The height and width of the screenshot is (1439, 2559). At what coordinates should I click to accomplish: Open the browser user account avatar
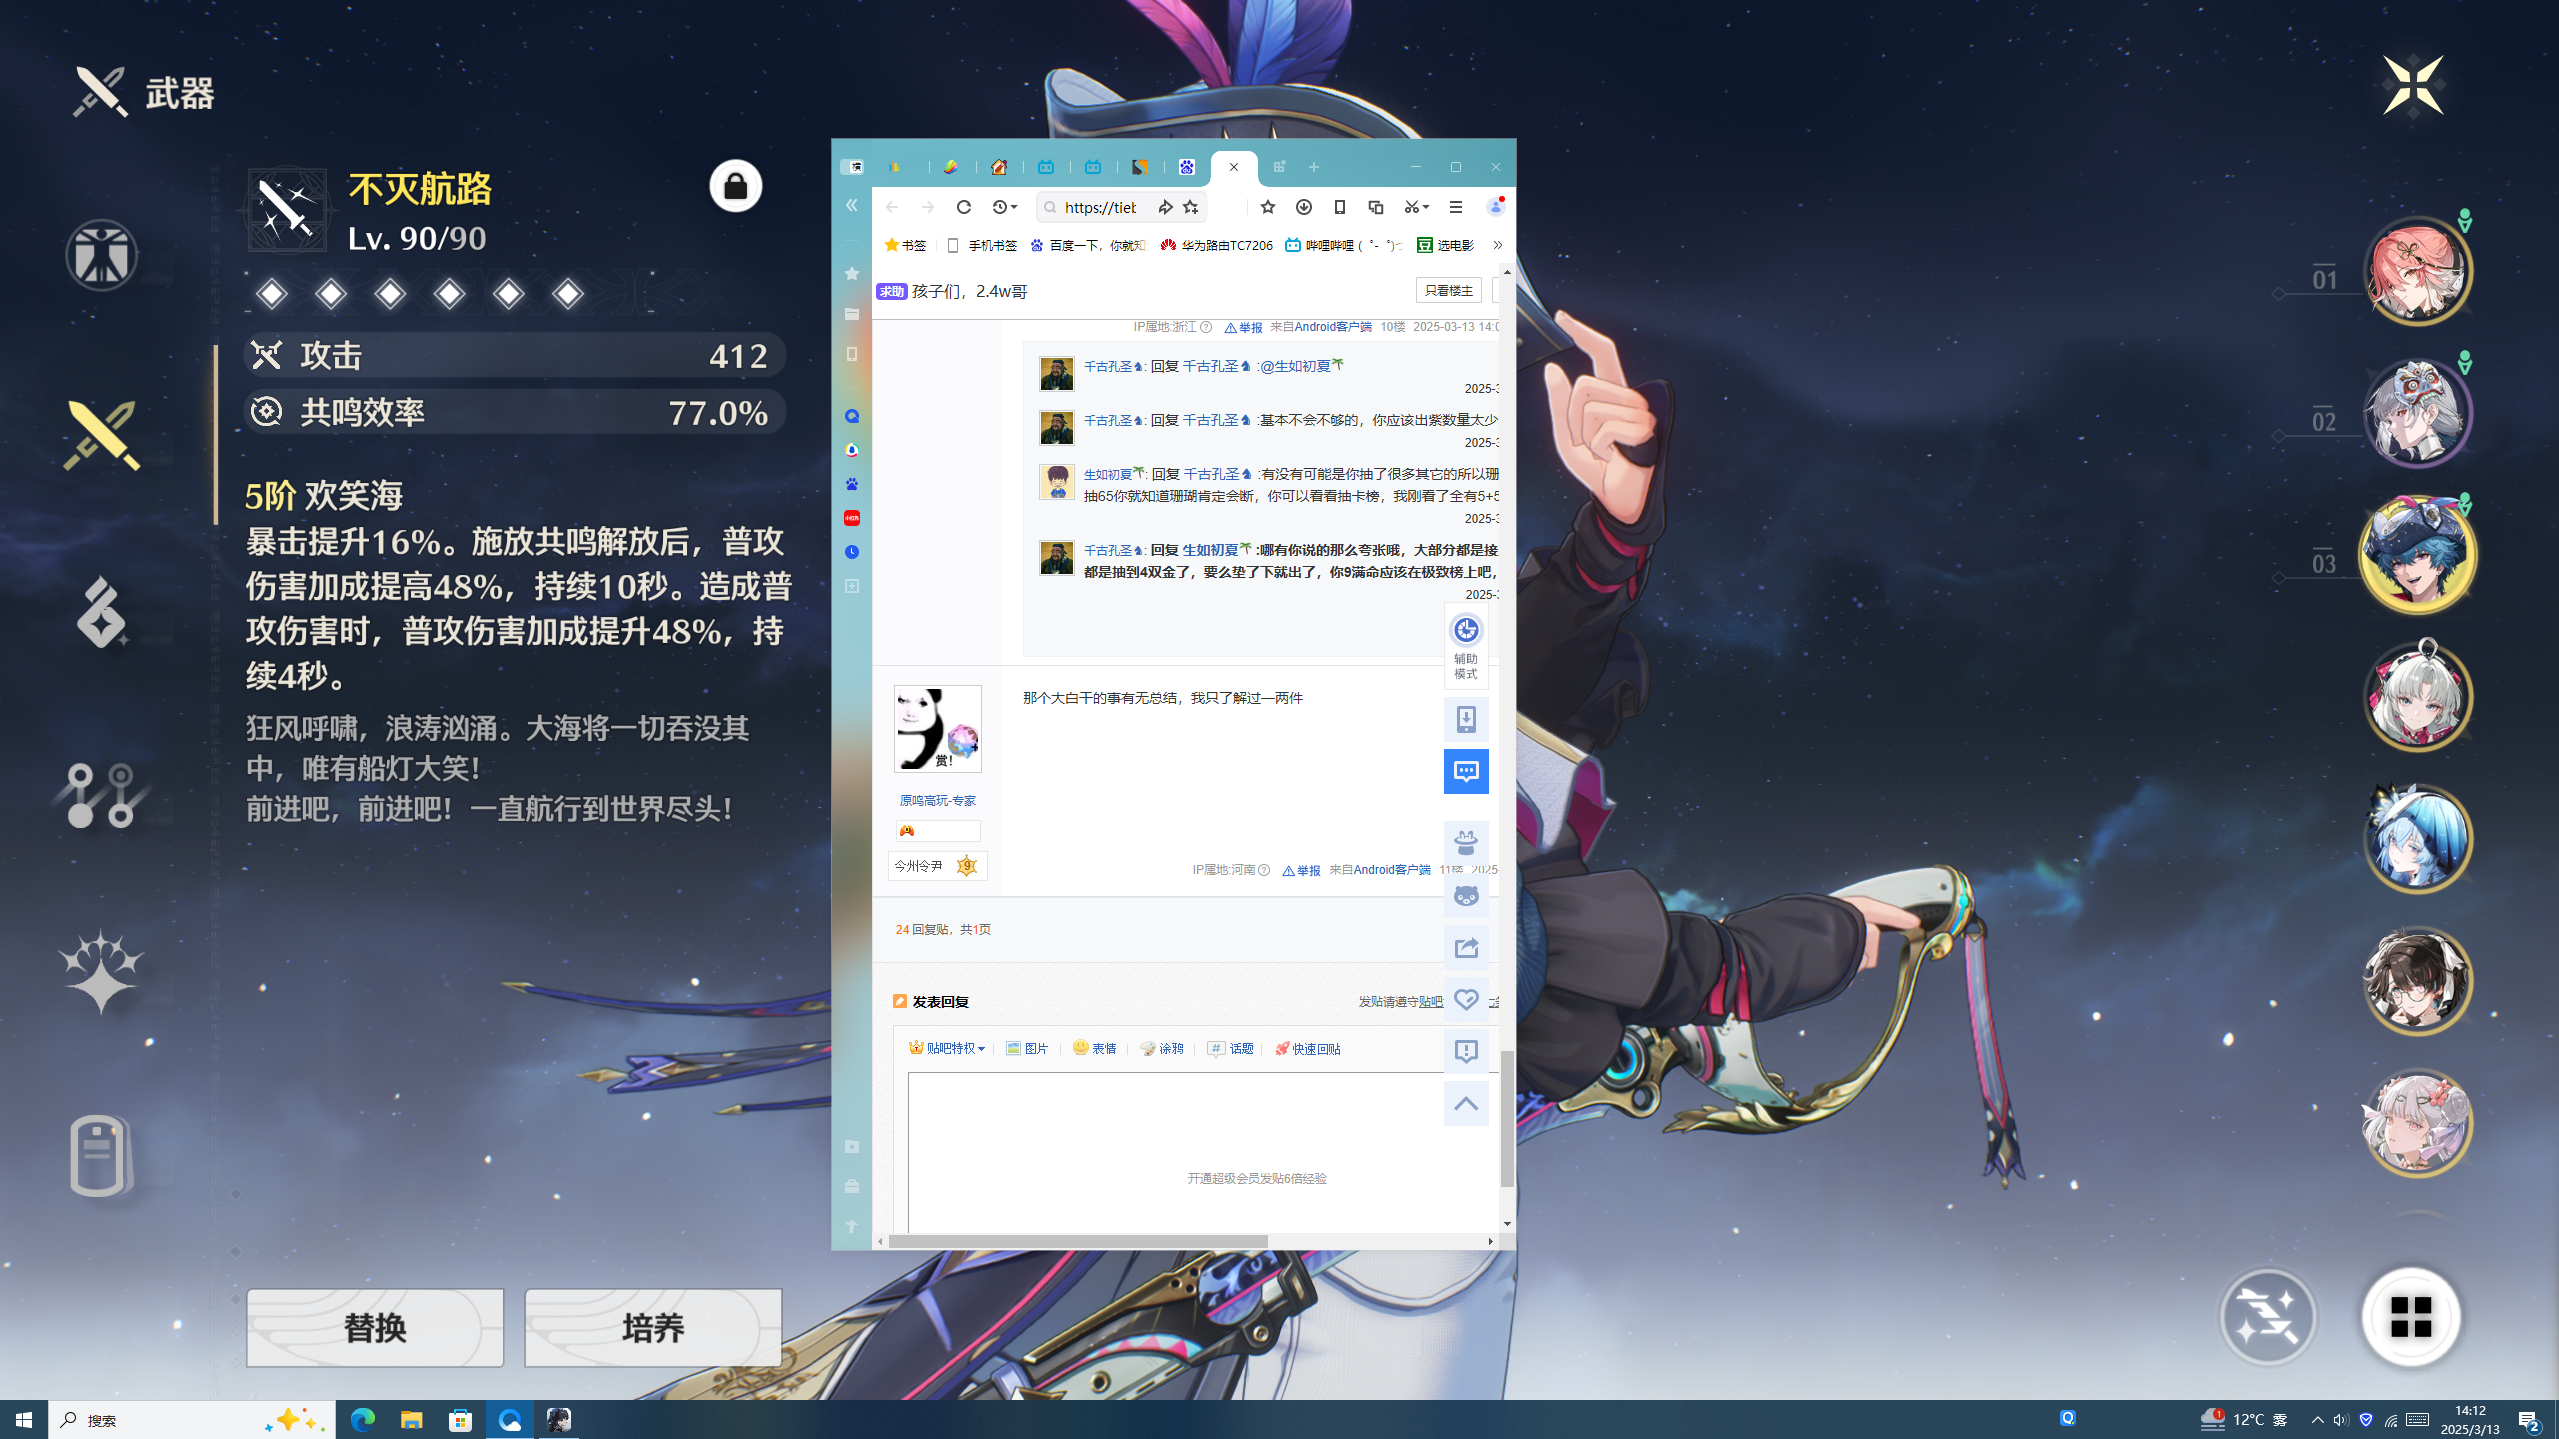pyautogui.click(x=1496, y=207)
